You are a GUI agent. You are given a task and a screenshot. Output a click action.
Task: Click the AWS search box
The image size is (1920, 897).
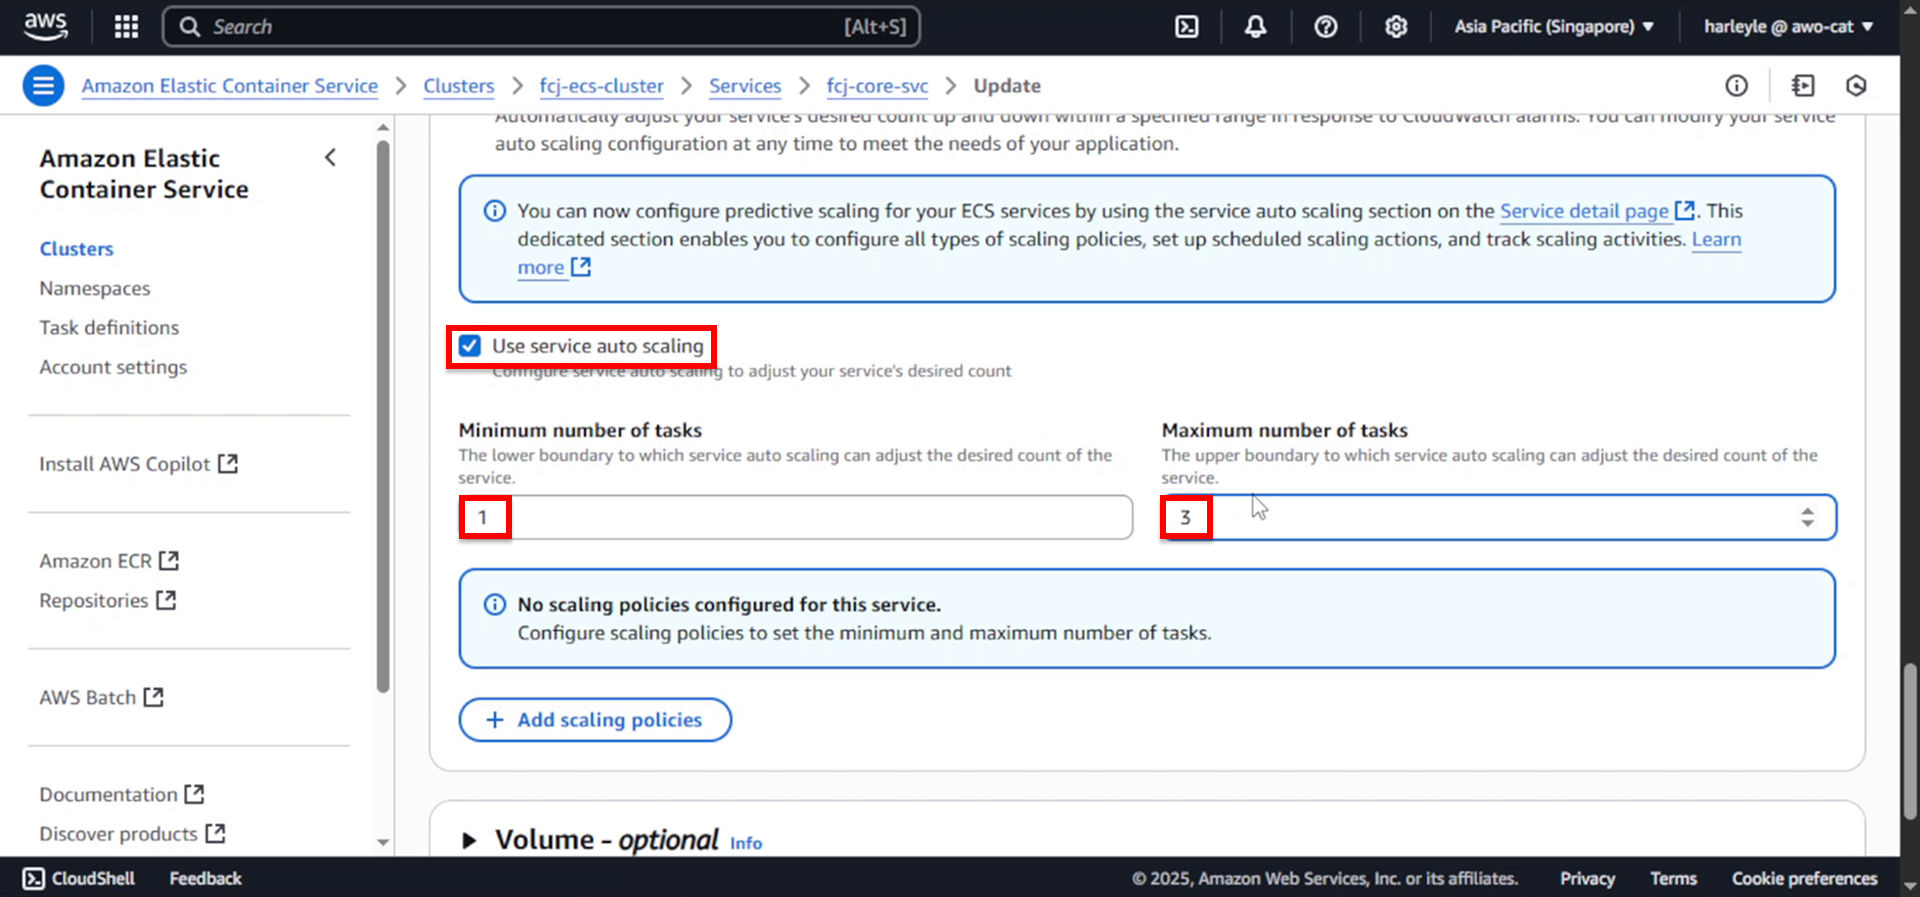(541, 27)
